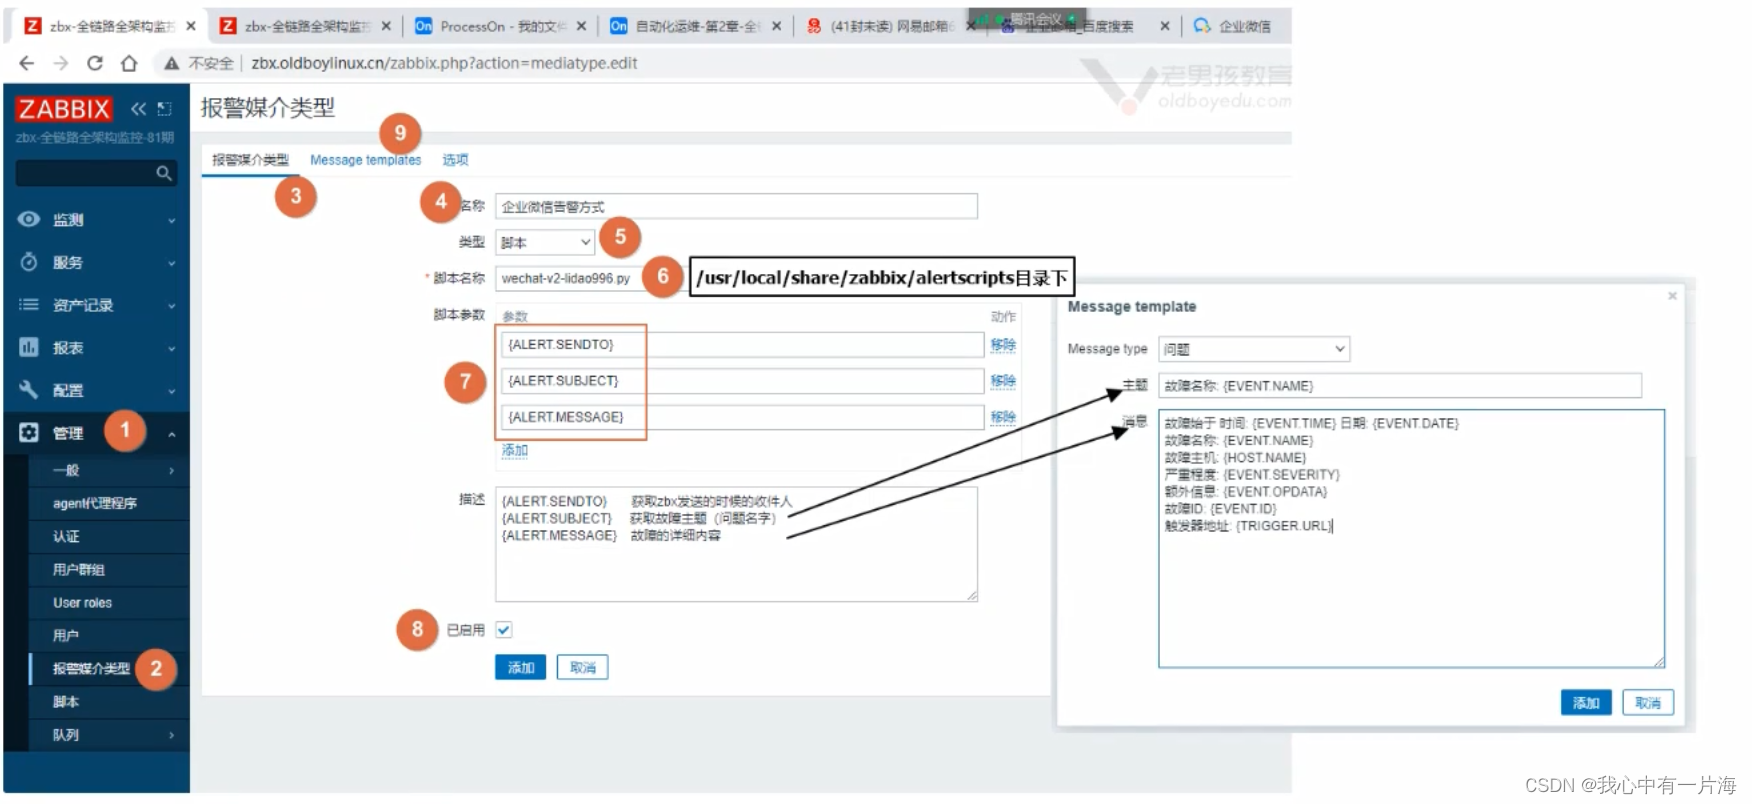Collapse the Zabbix sidebar with double-arrow icon
Viewport: 1752px width, 804px height.
(138, 109)
